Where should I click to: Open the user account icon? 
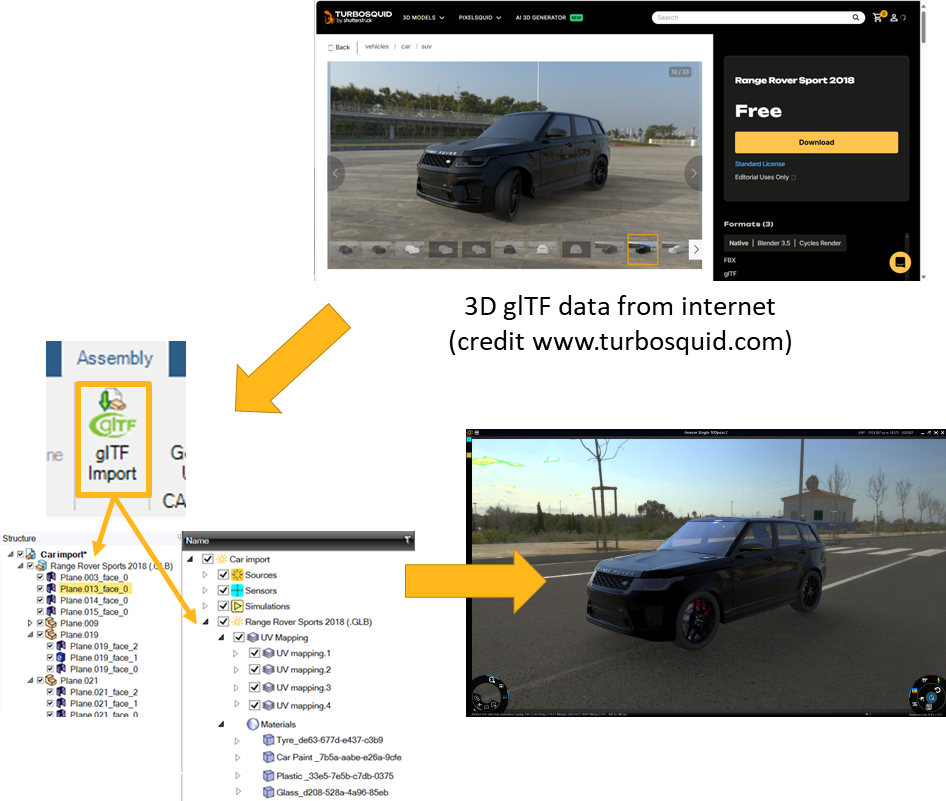pyautogui.click(x=894, y=17)
